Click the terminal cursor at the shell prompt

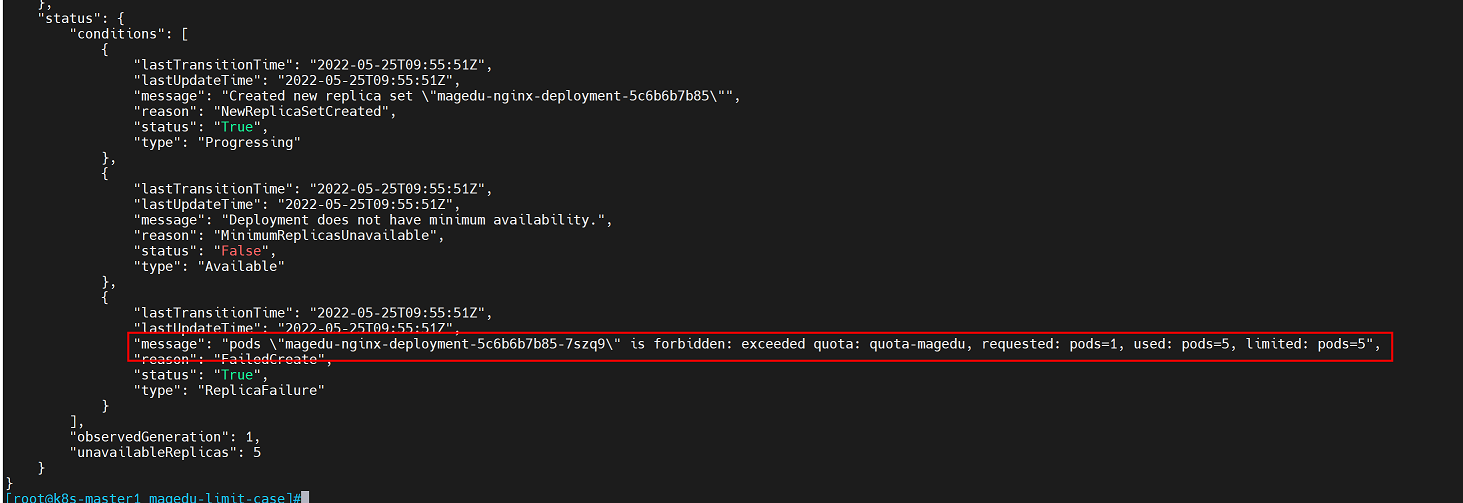[306, 497]
